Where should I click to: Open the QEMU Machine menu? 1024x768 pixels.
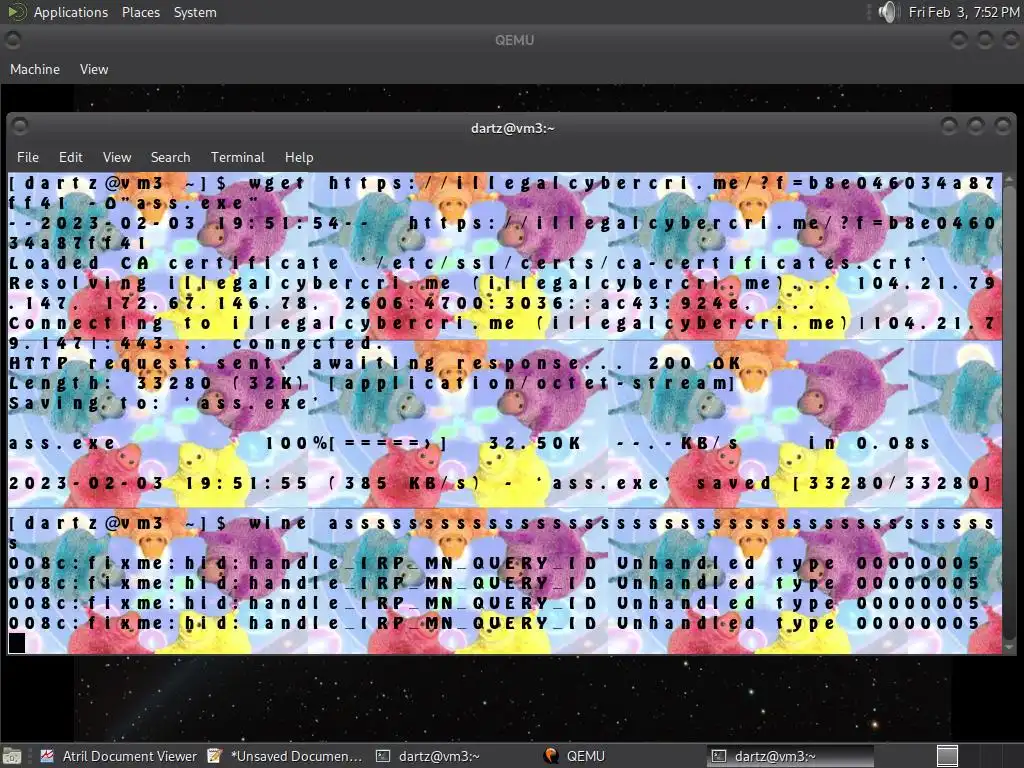[x=35, y=69]
